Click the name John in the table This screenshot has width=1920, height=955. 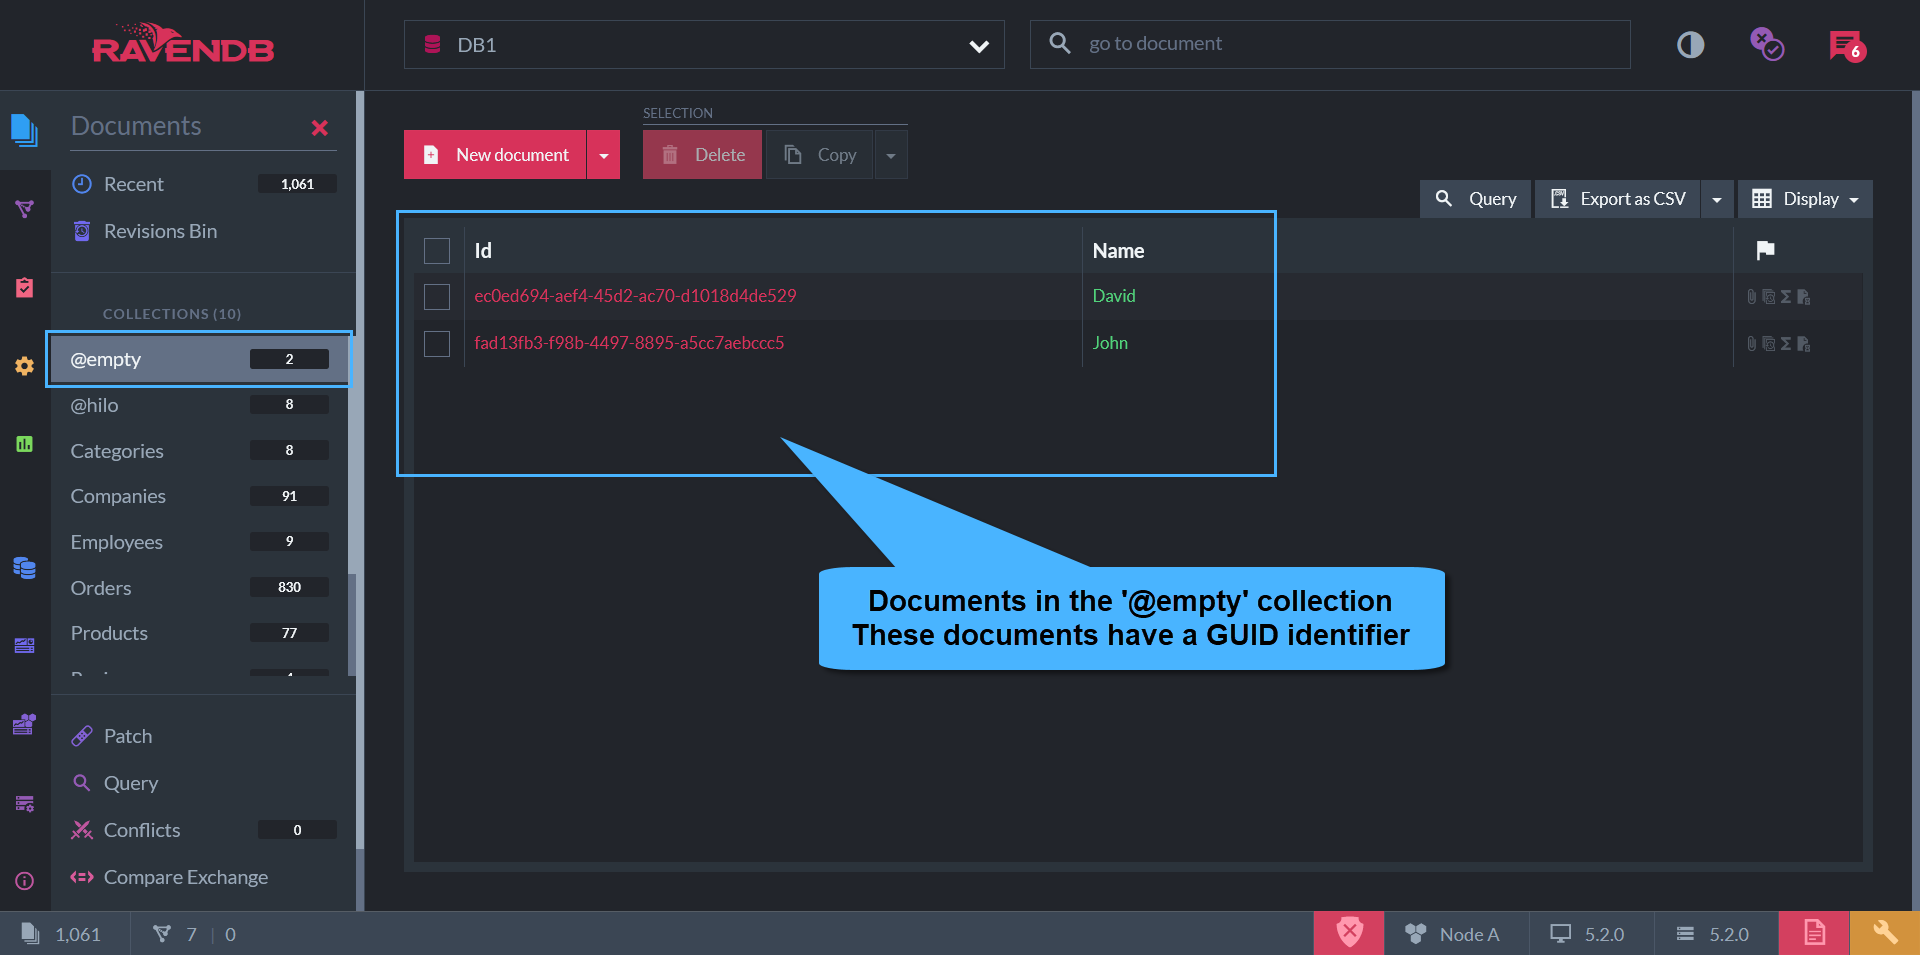pos(1110,343)
